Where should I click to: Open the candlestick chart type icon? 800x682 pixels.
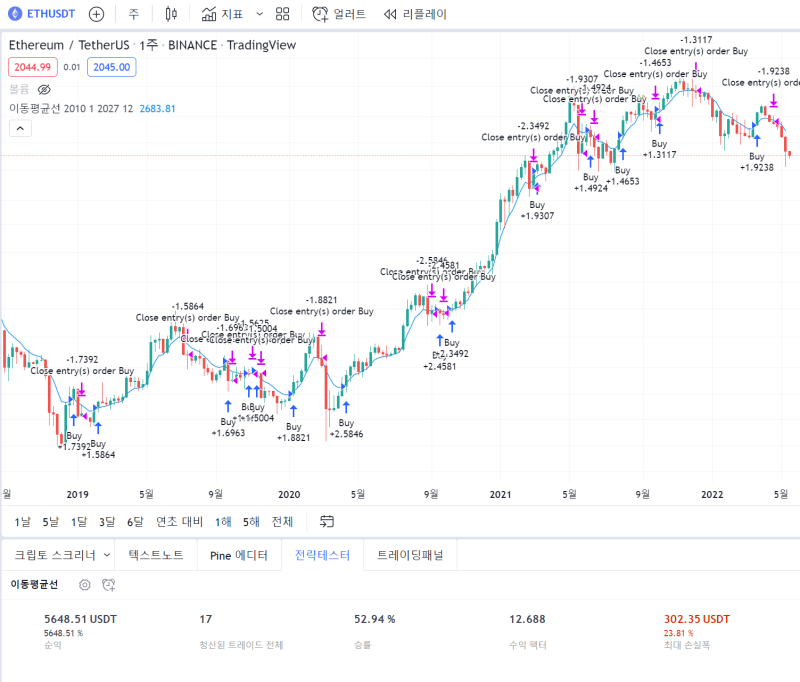171,14
